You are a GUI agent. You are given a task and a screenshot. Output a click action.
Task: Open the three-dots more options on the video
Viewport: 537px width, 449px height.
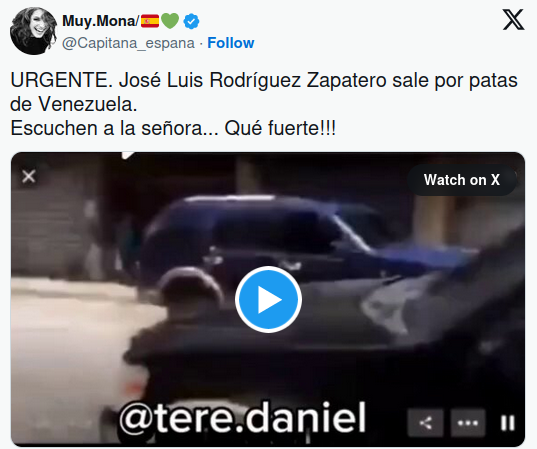(467, 423)
